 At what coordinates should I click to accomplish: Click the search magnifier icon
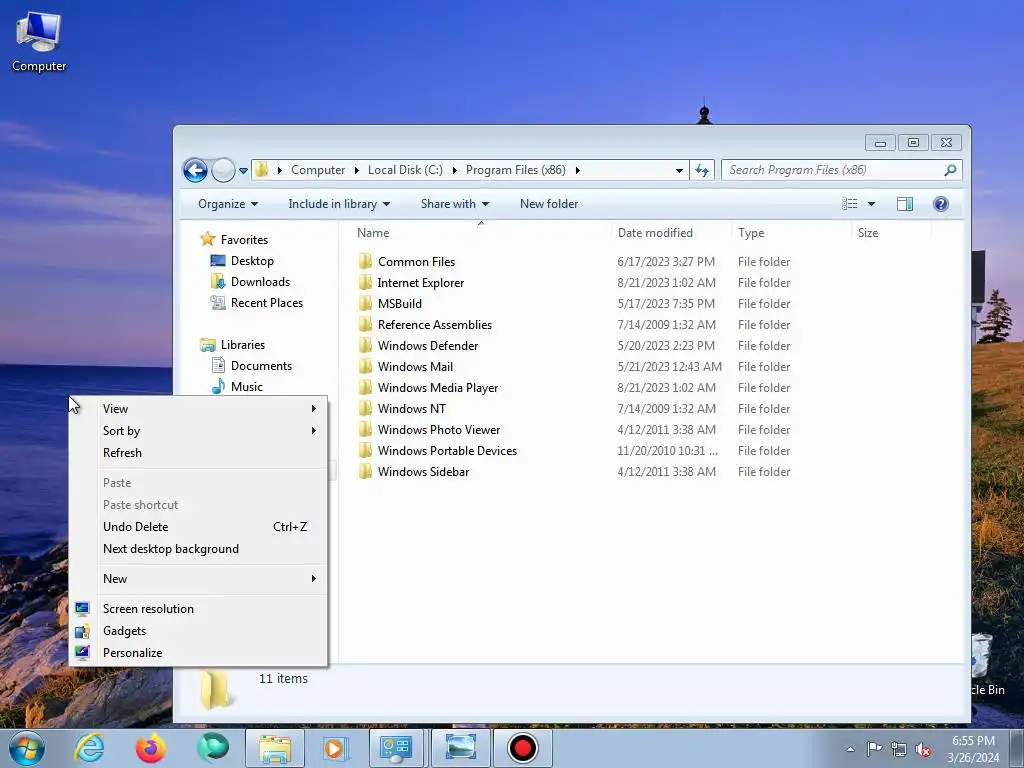[x=950, y=170]
